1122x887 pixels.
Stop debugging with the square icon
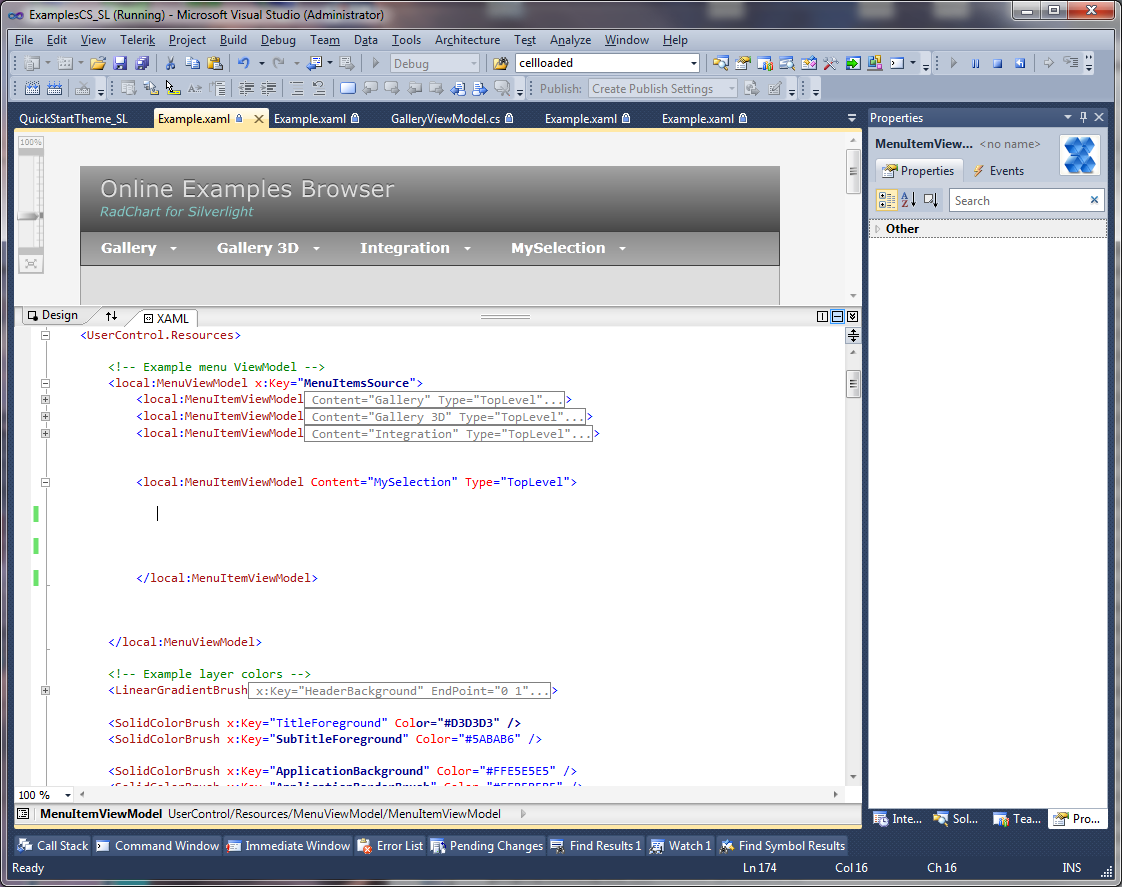point(997,63)
